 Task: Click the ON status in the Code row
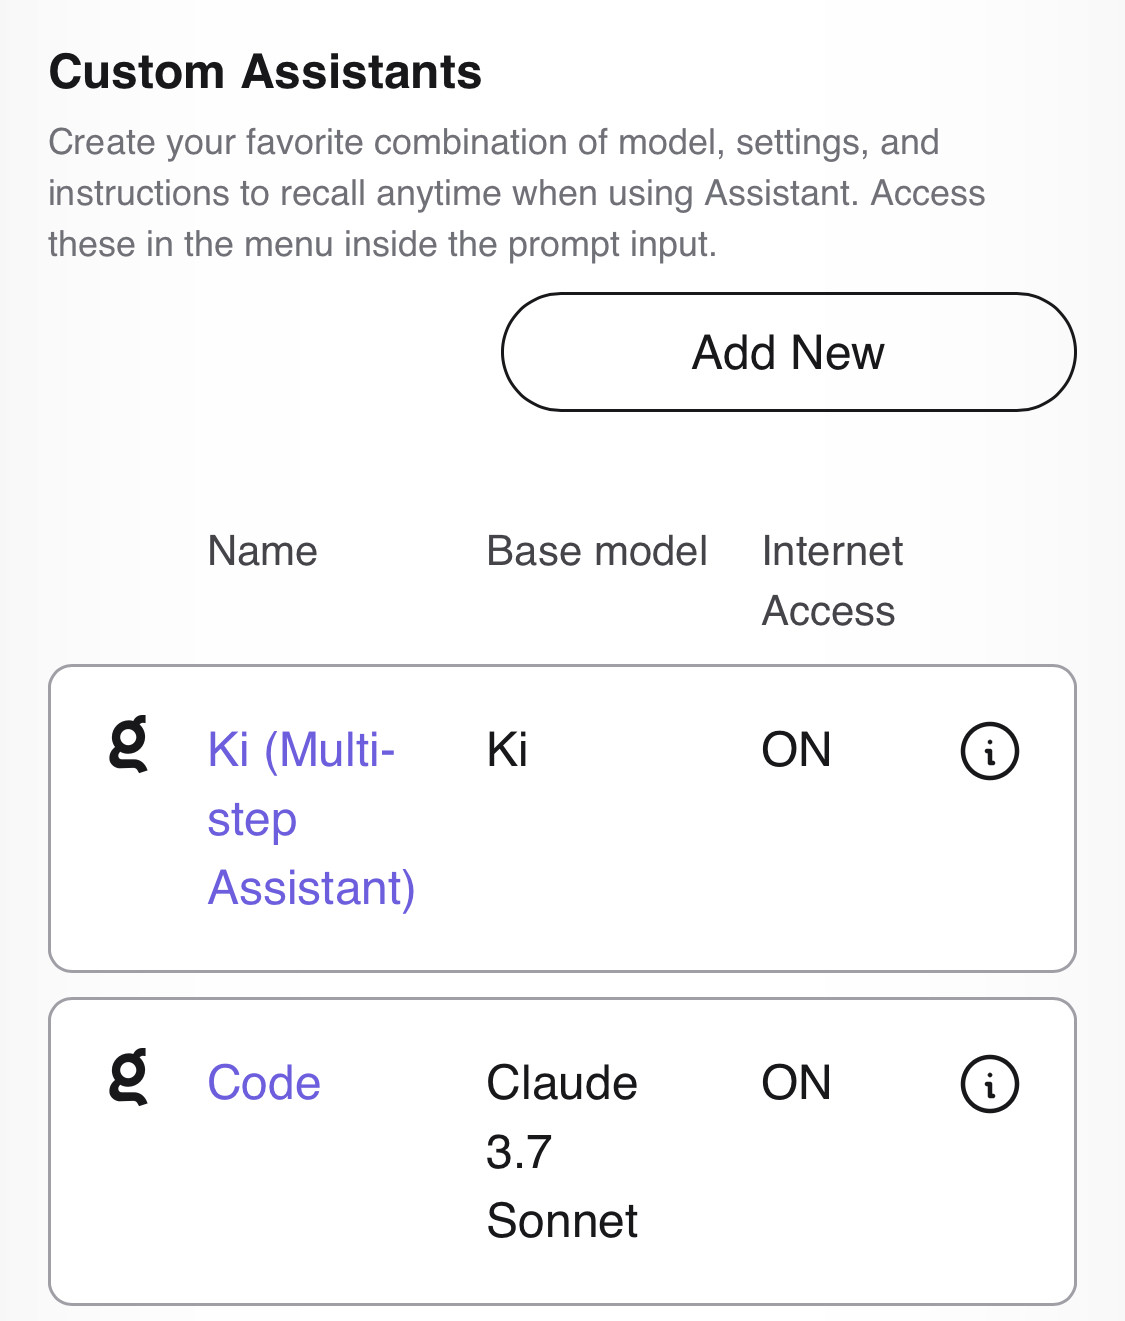796,1083
